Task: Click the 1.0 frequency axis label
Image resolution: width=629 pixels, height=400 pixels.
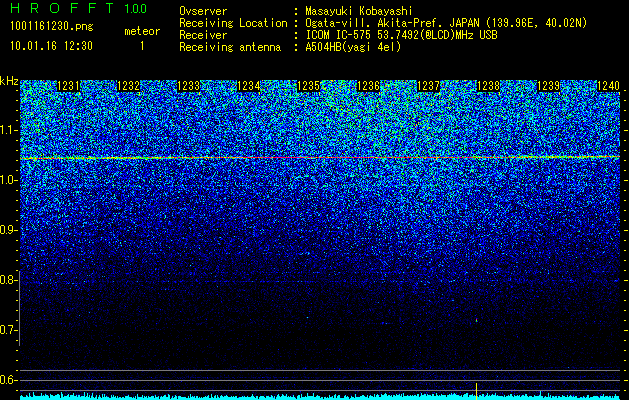Action: pos(8,180)
